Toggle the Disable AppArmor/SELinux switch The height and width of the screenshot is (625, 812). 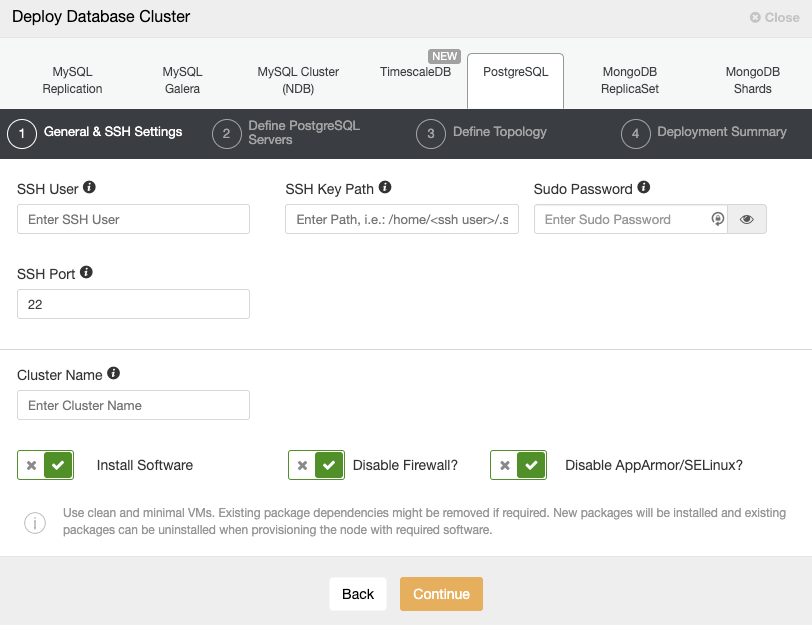tap(518, 465)
